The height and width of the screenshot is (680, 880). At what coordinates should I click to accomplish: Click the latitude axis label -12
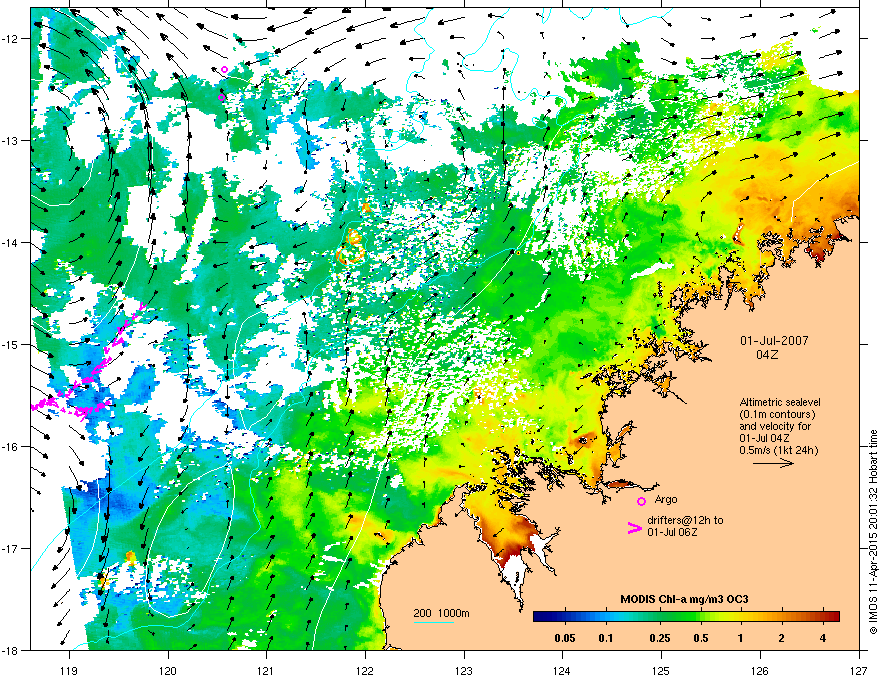tap(11, 38)
